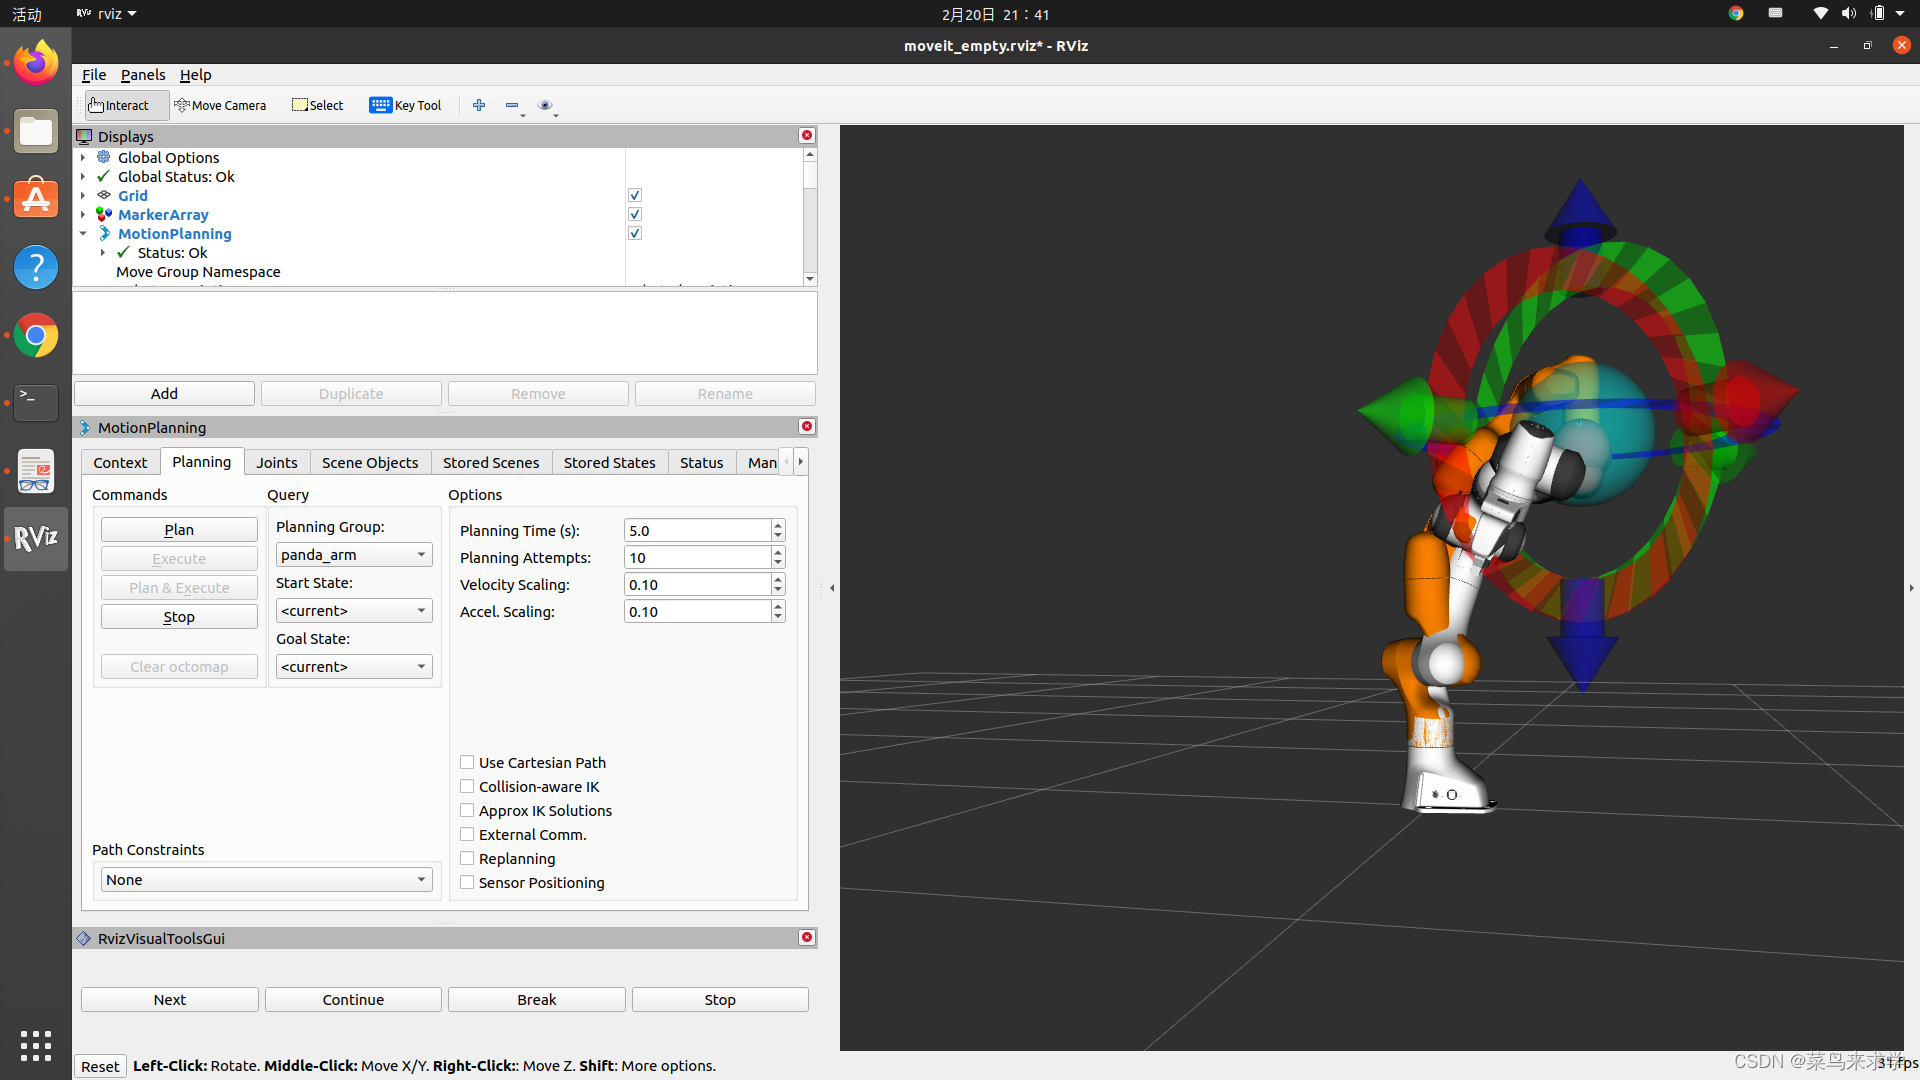Uncheck the Grid display checkbox
Viewport: 1920px width, 1080px height.
click(x=635, y=195)
